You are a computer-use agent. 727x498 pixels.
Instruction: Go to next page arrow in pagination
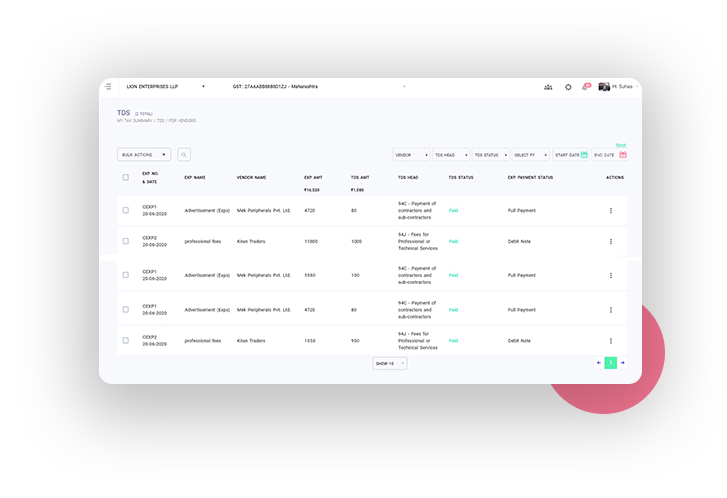pyautogui.click(x=622, y=363)
